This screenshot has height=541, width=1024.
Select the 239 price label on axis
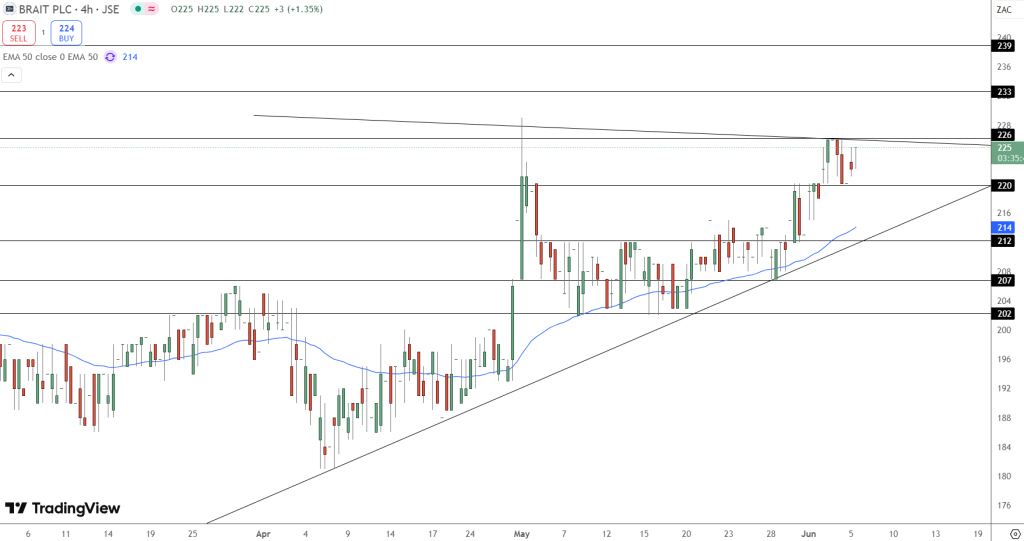point(1004,46)
